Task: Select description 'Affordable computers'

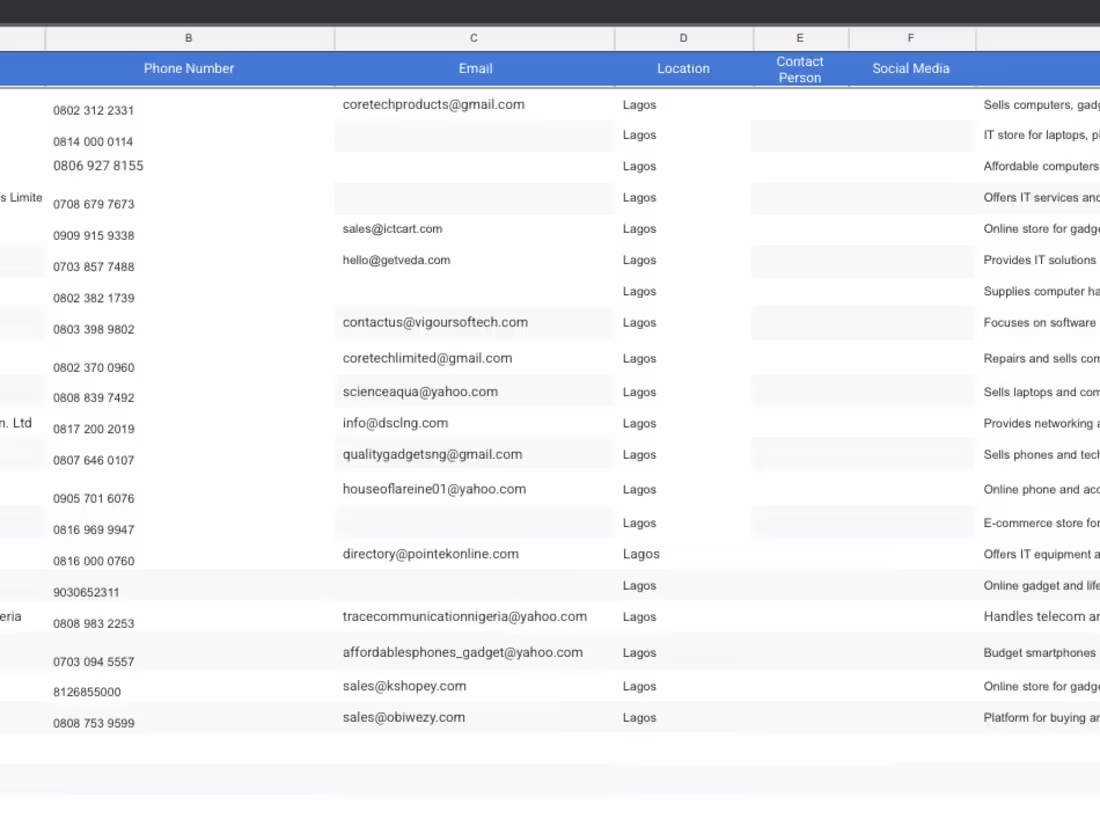Action: click(1041, 166)
